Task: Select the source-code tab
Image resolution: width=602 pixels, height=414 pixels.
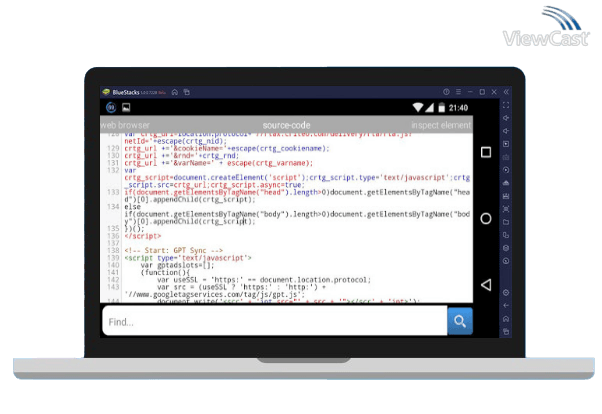Action: tap(286, 125)
